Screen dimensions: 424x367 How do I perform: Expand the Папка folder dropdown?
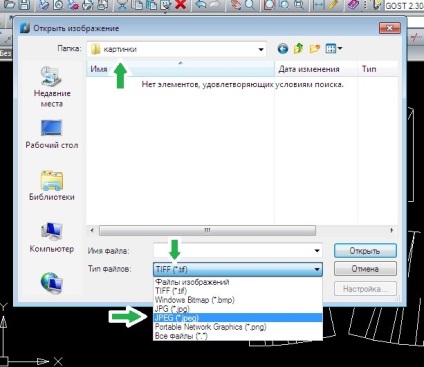pos(261,50)
